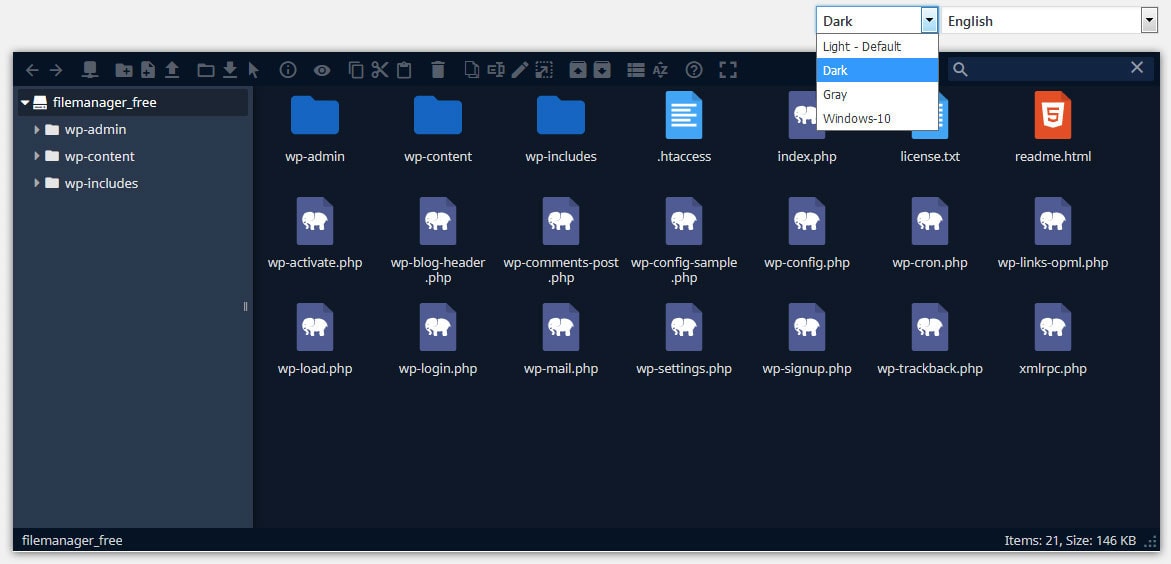Screen dimensions: 1171x564
Task: Click the sidebar resize handle
Action: coord(246,307)
